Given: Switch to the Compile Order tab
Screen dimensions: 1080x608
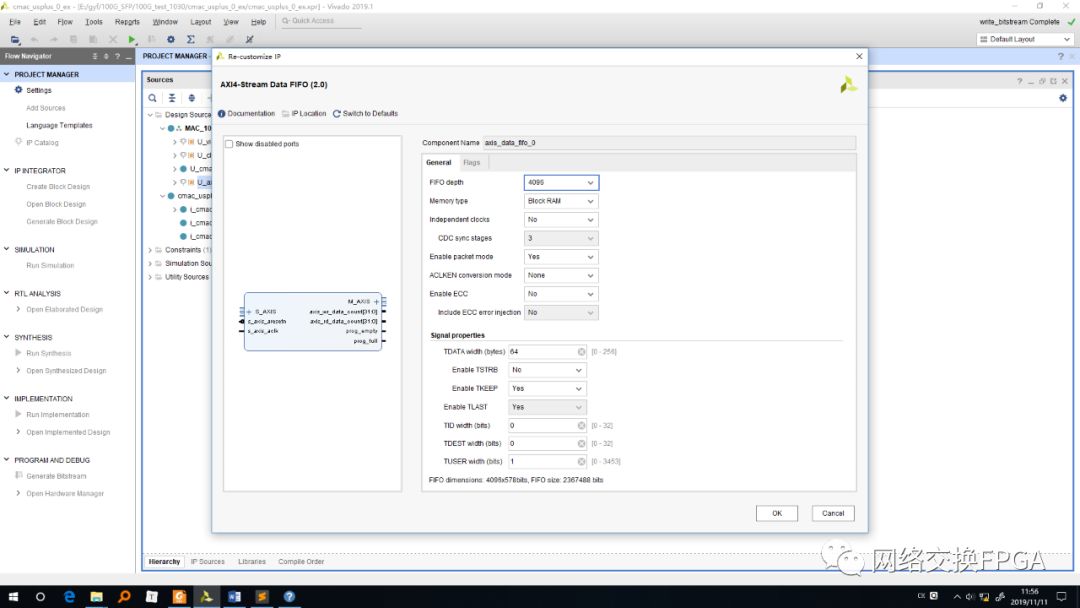Looking at the screenshot, I should pyautogui.click(x=301, y=562).
